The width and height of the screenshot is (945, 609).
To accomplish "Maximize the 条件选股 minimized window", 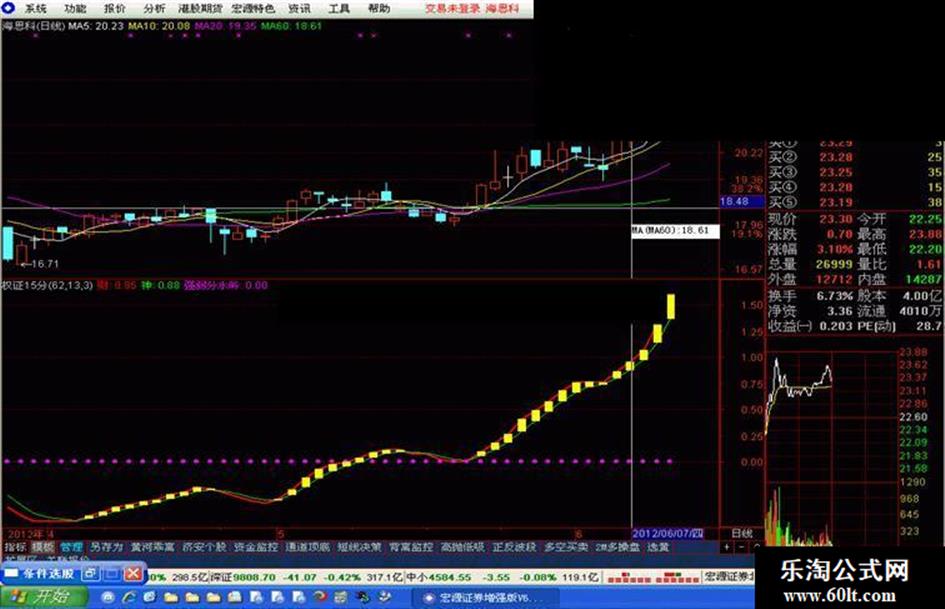I will [x=112, y=573].
